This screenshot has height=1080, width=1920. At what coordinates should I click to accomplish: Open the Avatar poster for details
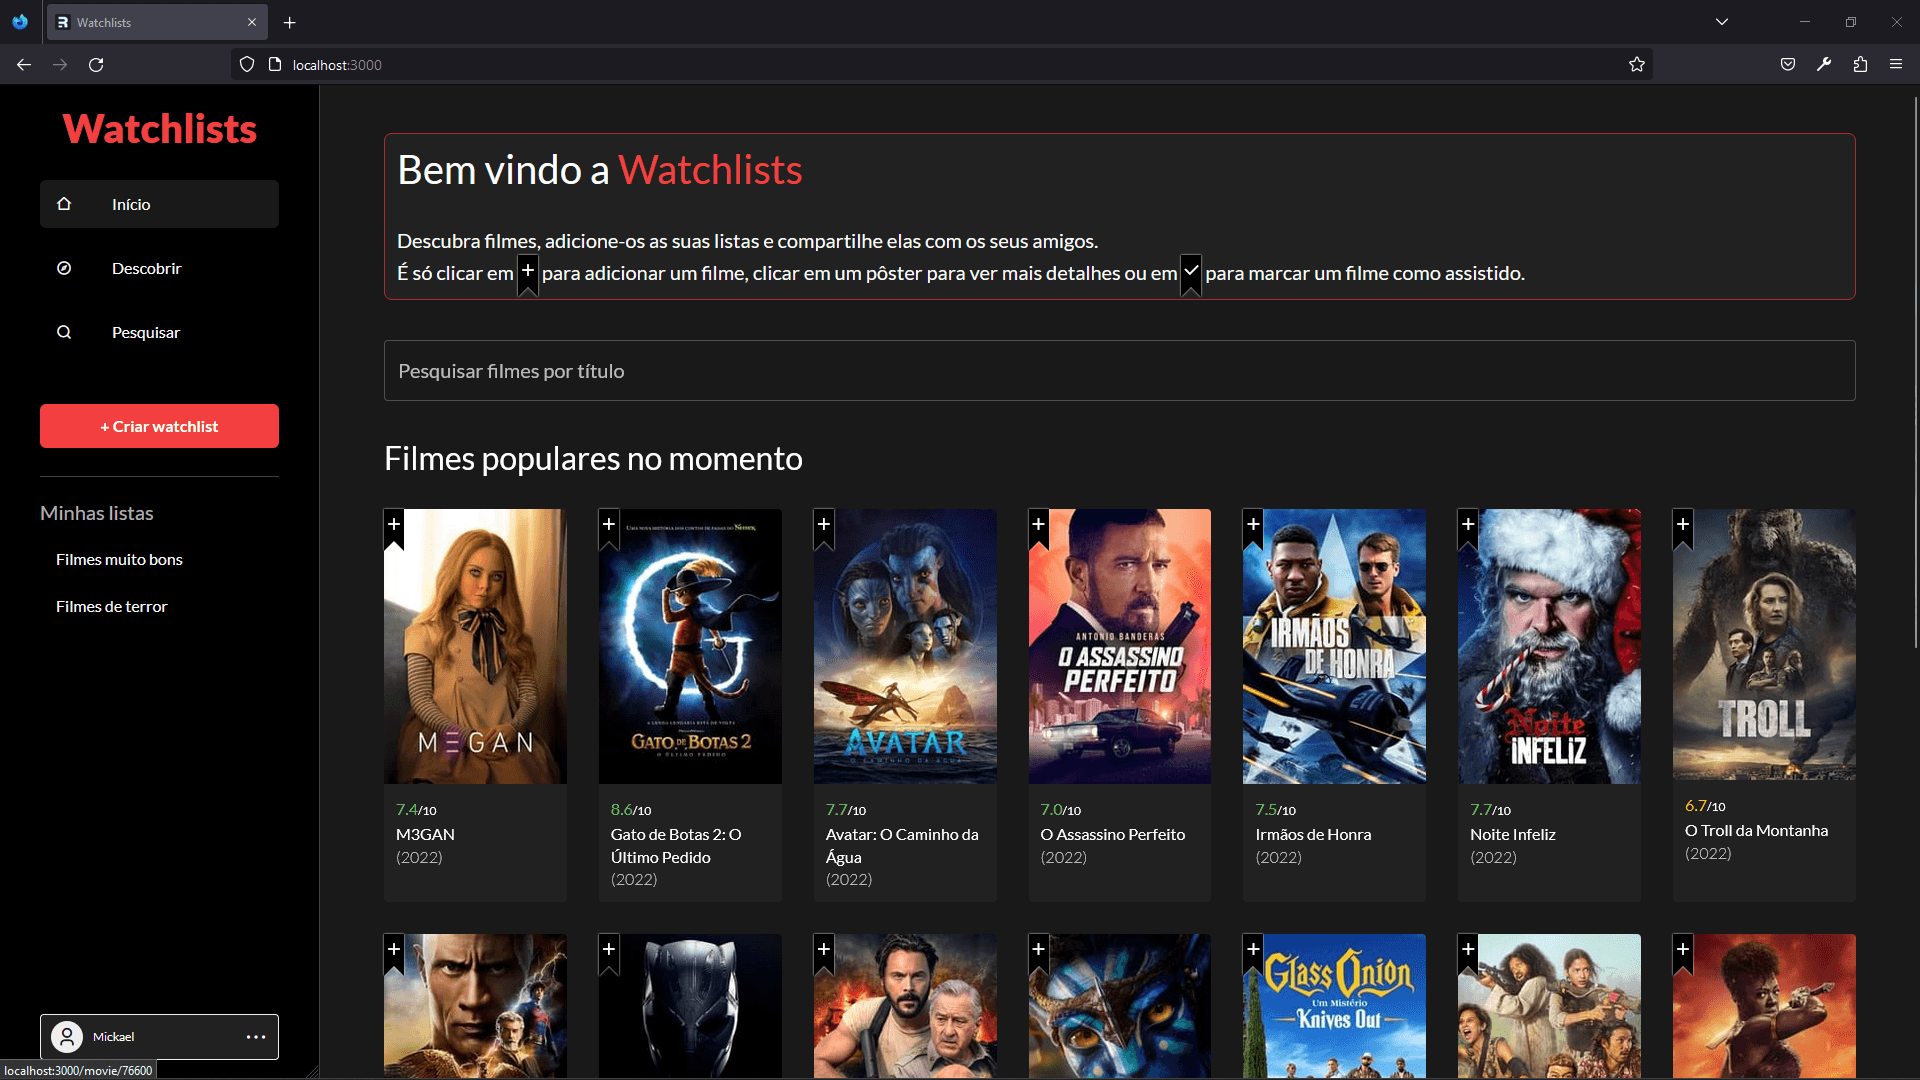905,646
